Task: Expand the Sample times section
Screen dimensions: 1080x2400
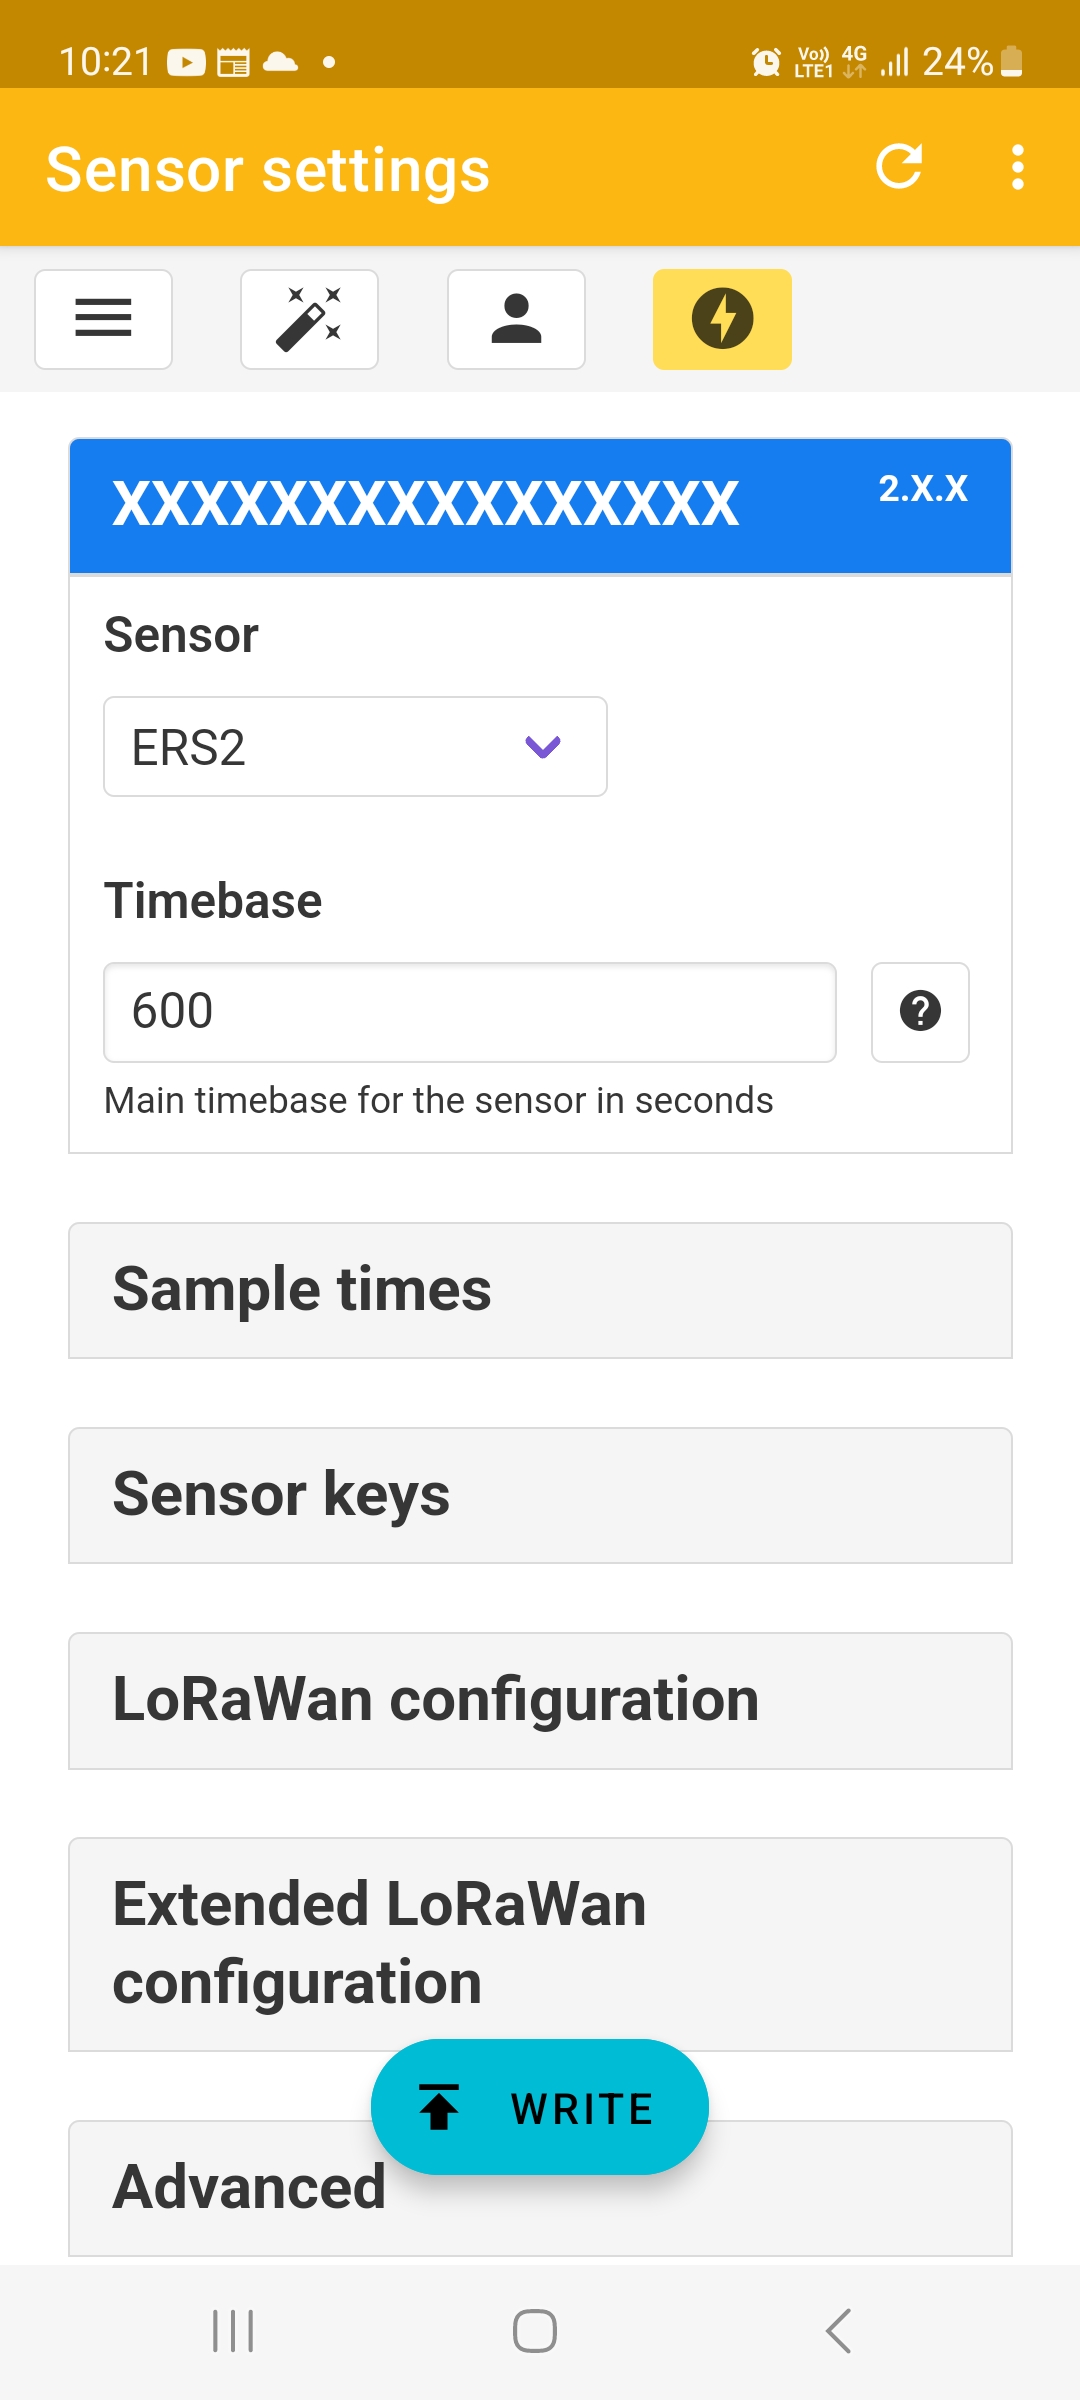Action: [x=540, y=1290]
